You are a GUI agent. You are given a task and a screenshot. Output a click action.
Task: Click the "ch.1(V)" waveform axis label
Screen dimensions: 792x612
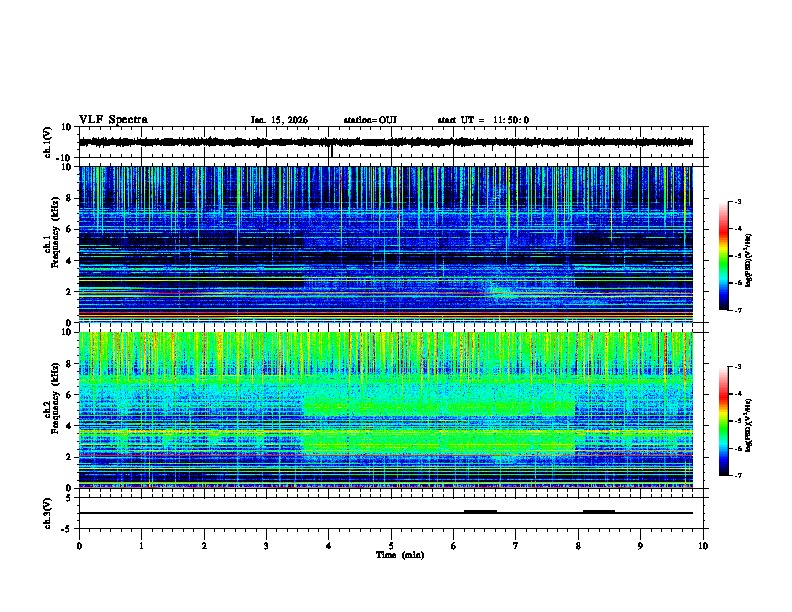pyautogui.click(x=48, y=142)
